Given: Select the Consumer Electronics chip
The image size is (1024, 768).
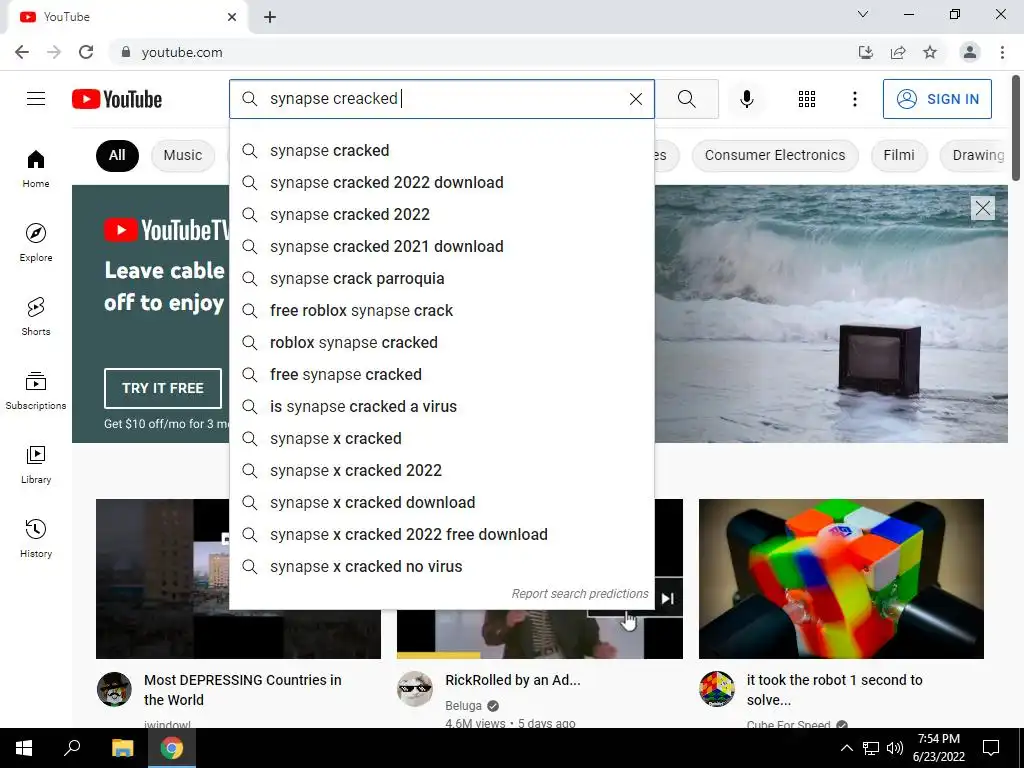Looking at the screenshot, I should (775, 155).
